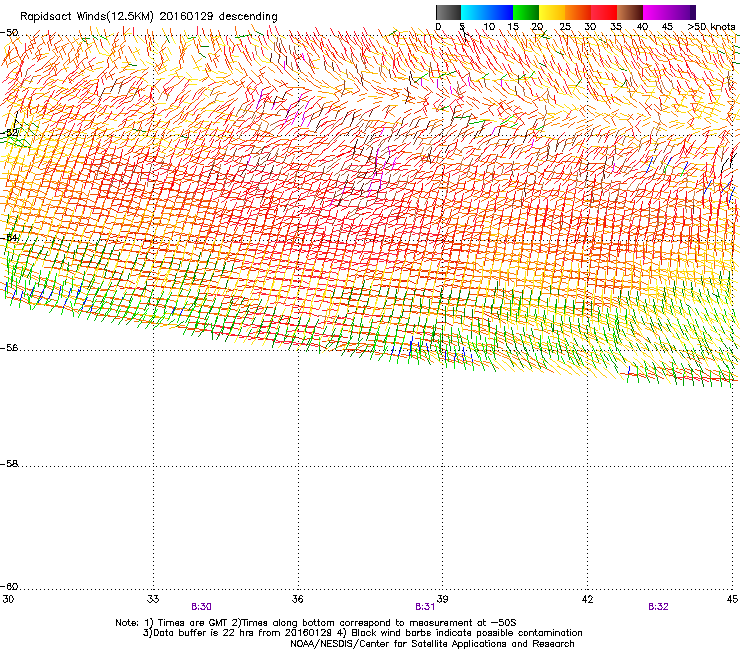Click the '>50 knots' legend label

pos(711,27)
